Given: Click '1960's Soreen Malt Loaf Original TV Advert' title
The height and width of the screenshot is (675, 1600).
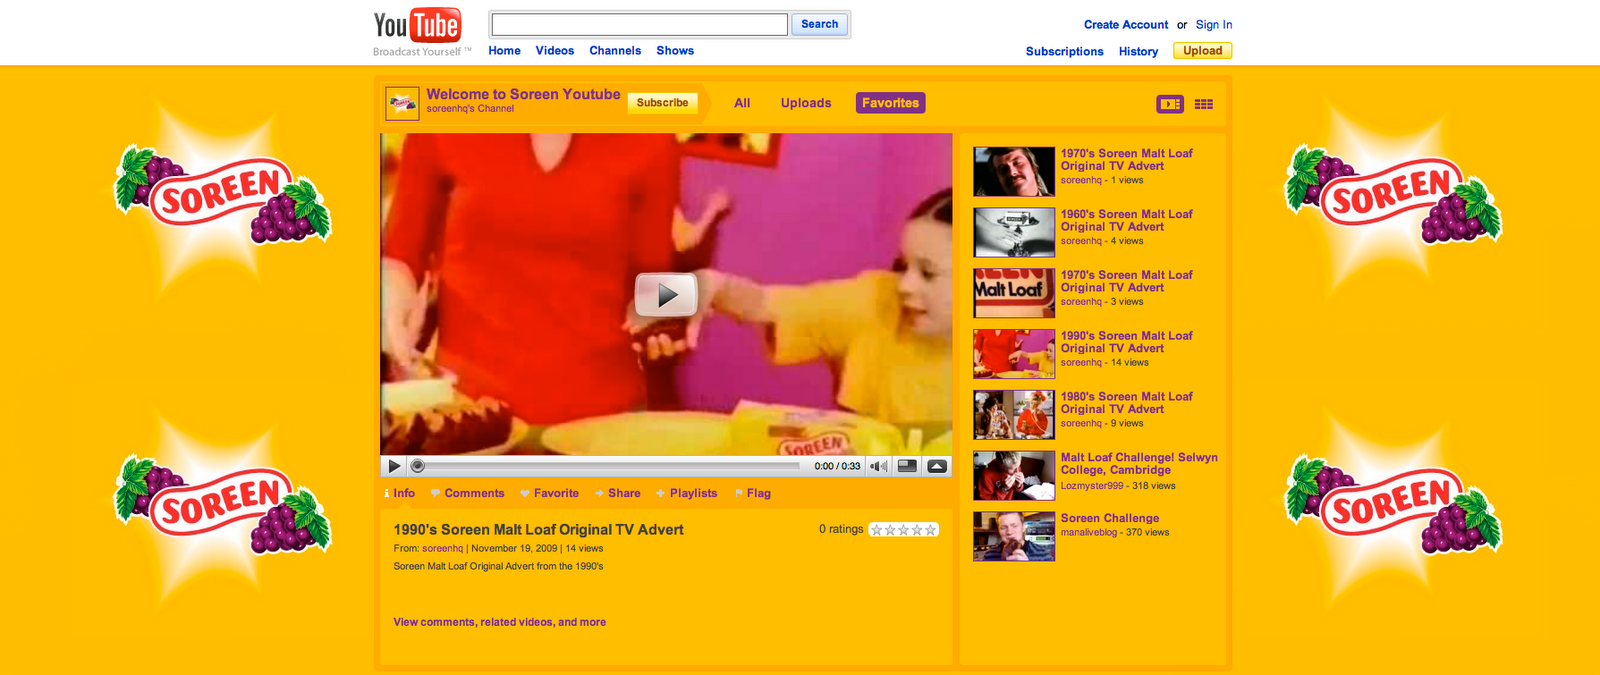Looking at the screenshot, I should [x=1127, y=220].
